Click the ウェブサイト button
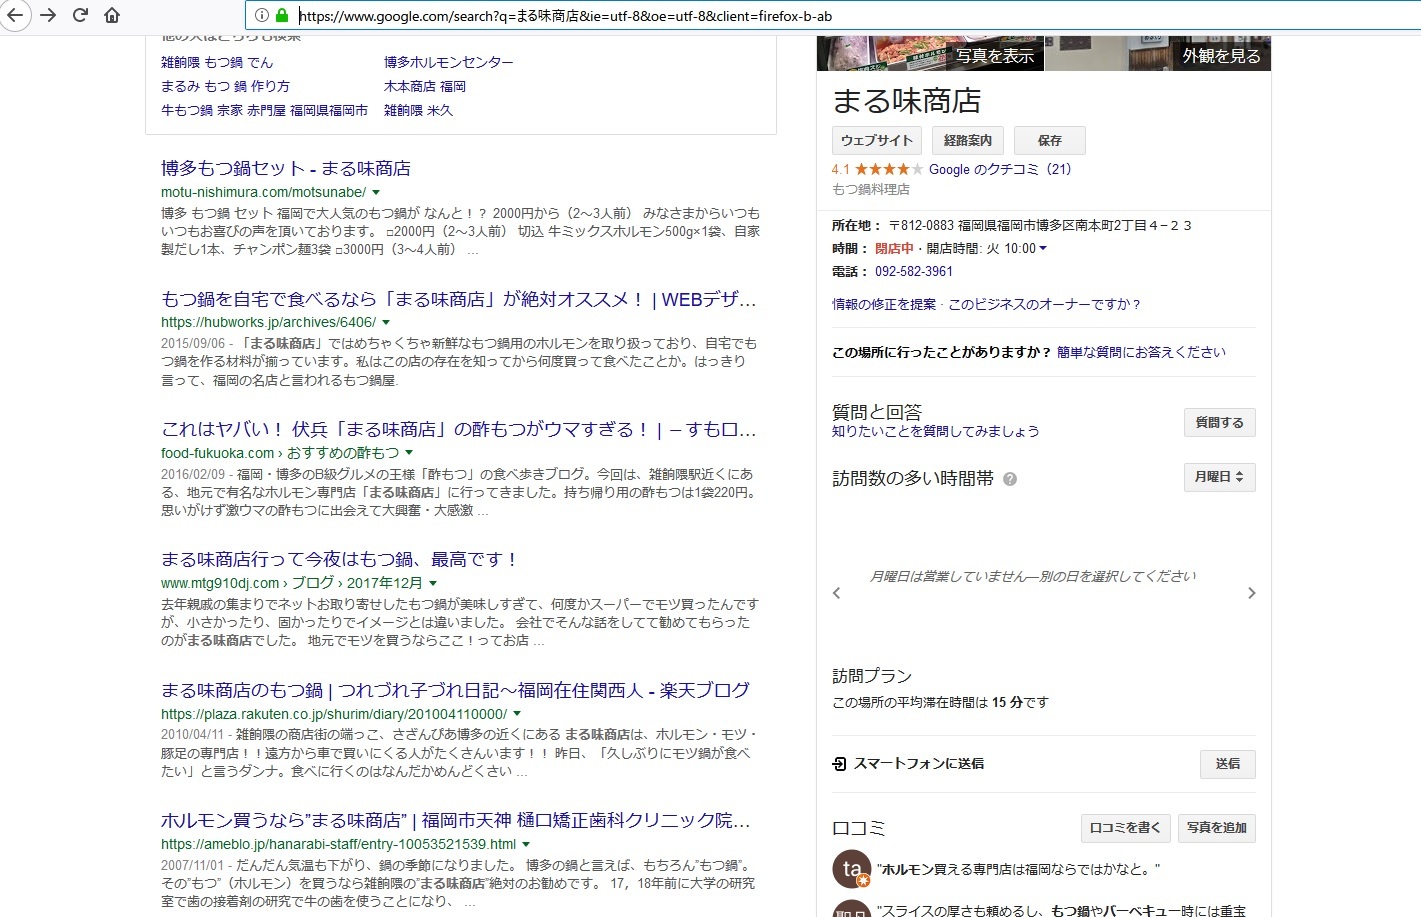This screenshot has width=1421, height=917. pos(877,140)
